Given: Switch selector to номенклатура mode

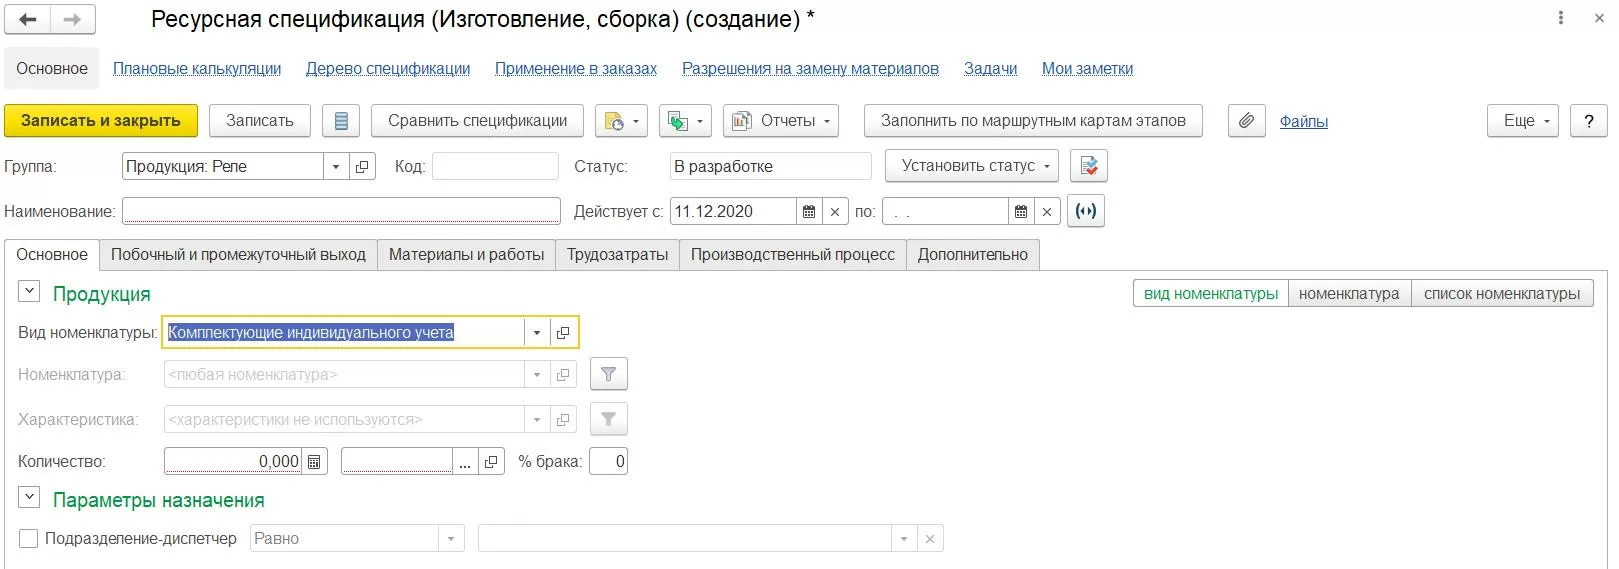Looking at the screenshot, I should pos(1348,294).
